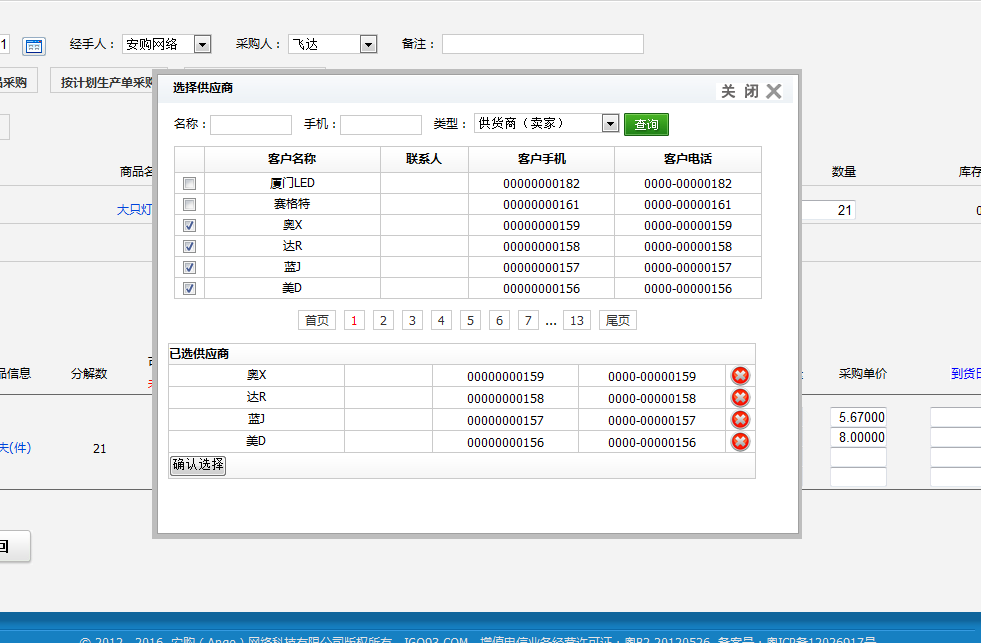Image resolution: width=981 pixels, height=643 pixels.
Task: Jump to last page 尾页
Action: click(618, 320)
